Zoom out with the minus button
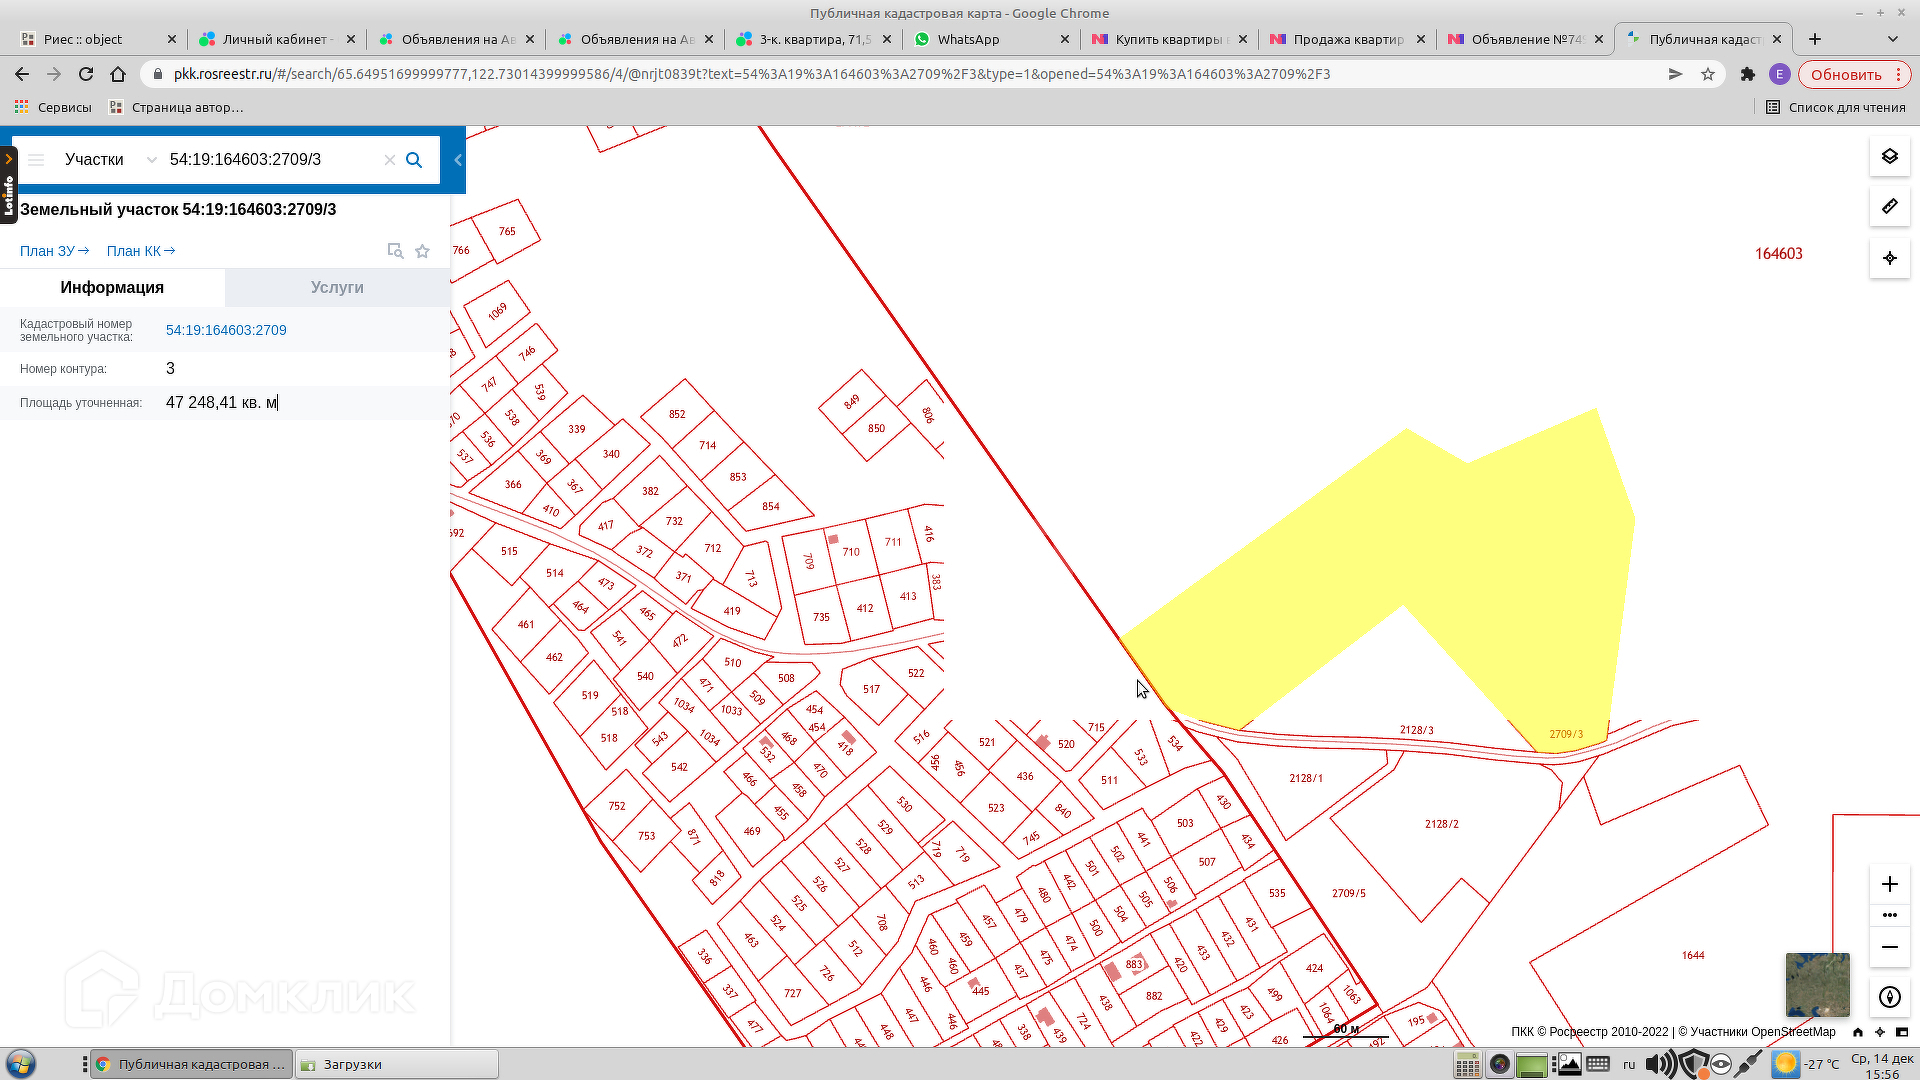1920x1080 pixels. pos(1889,947)
